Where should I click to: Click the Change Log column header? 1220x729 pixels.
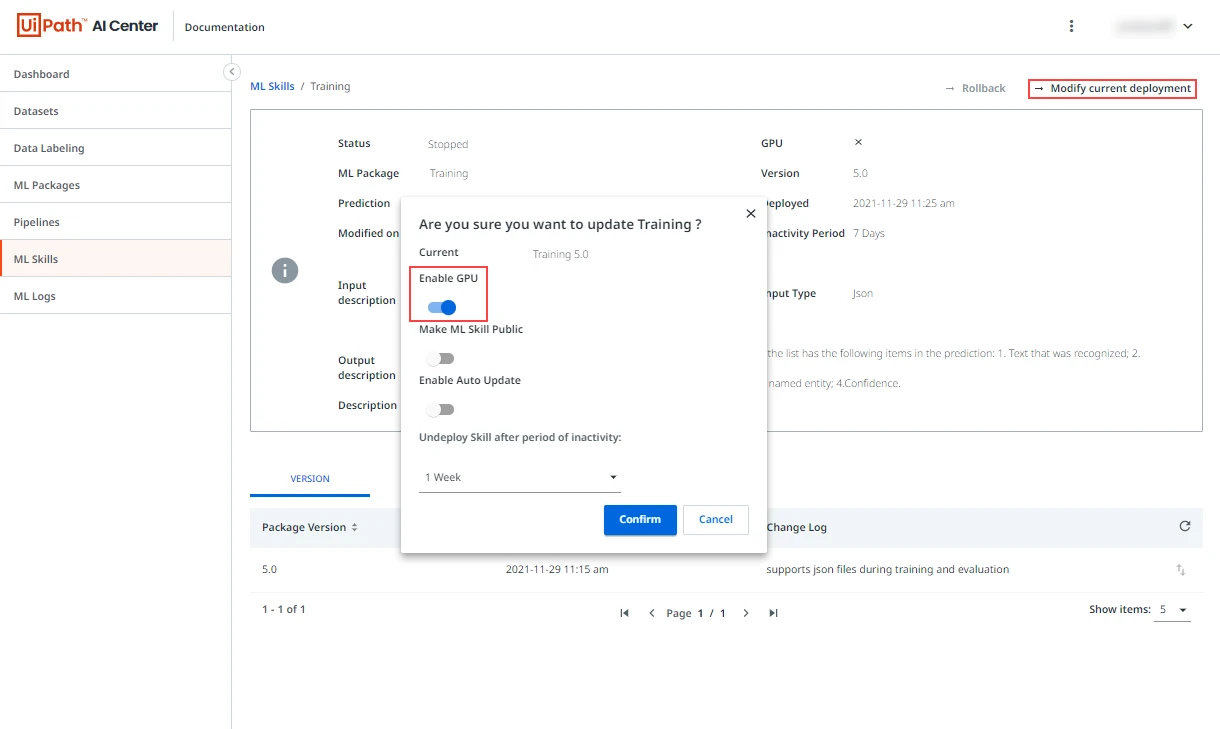click(796, 527)
